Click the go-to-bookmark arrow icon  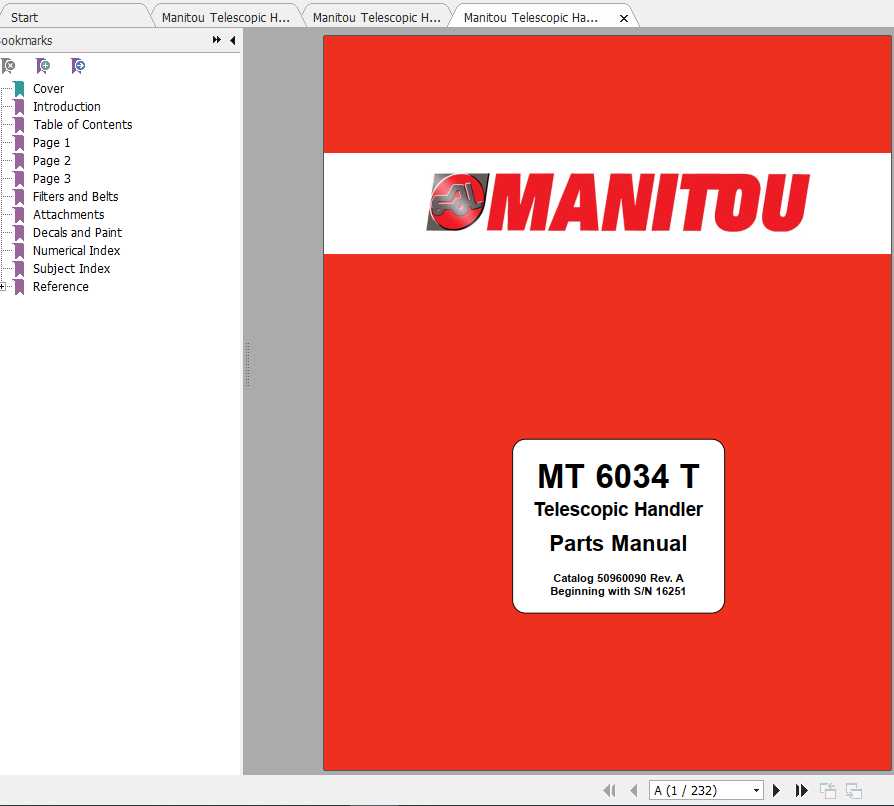pyautogui.click(x=77, y=65)
